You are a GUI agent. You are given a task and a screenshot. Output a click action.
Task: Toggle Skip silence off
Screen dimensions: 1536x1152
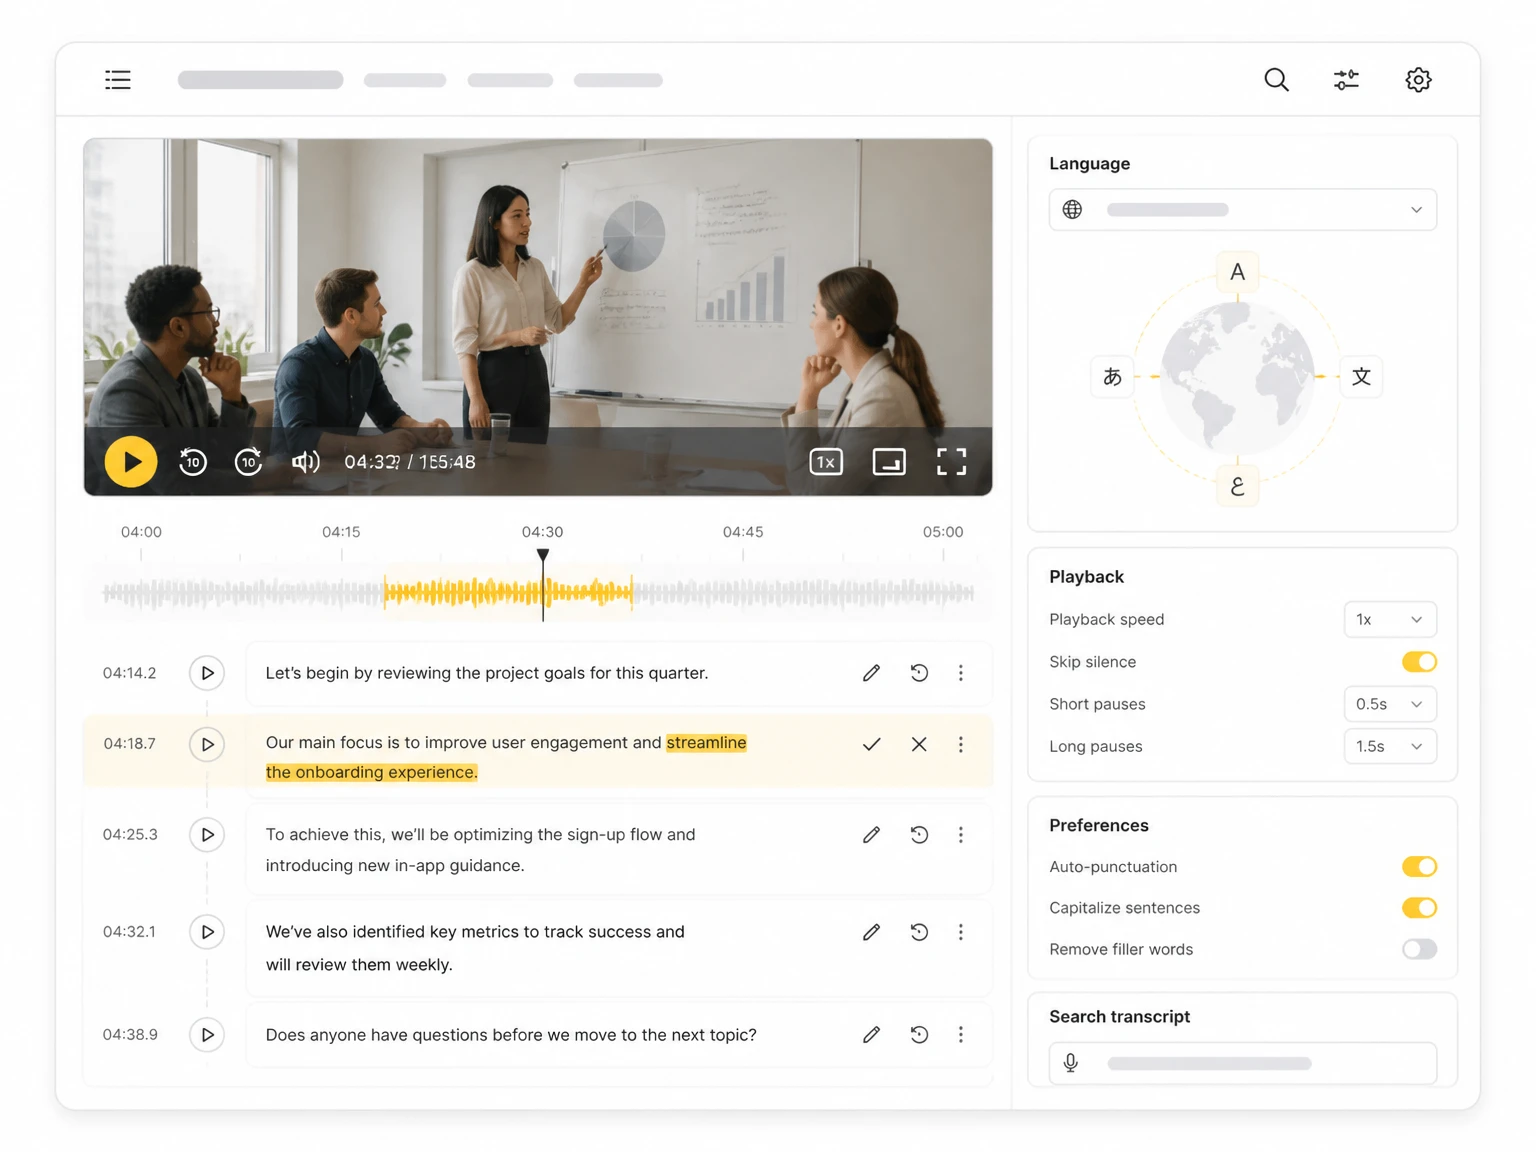pos(1419,662)
